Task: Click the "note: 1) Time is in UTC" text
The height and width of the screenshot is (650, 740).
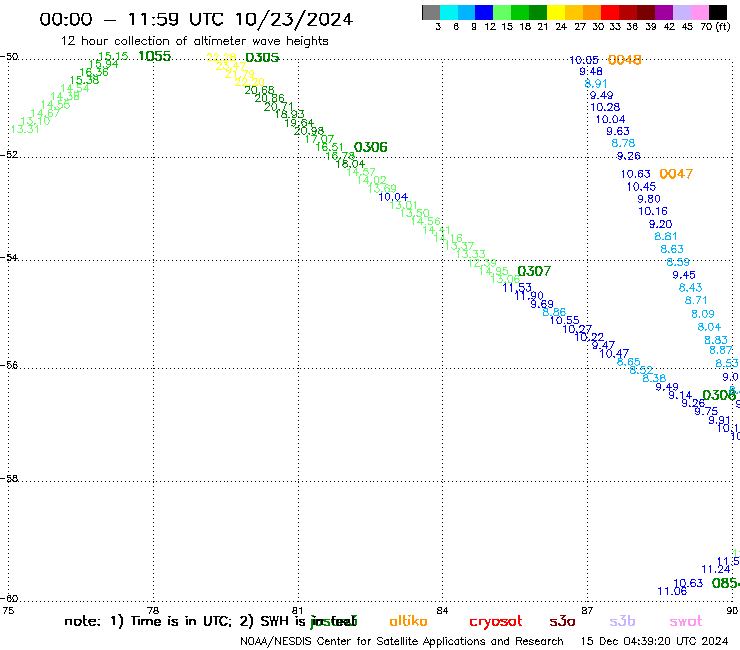Action: pos(148,621)
